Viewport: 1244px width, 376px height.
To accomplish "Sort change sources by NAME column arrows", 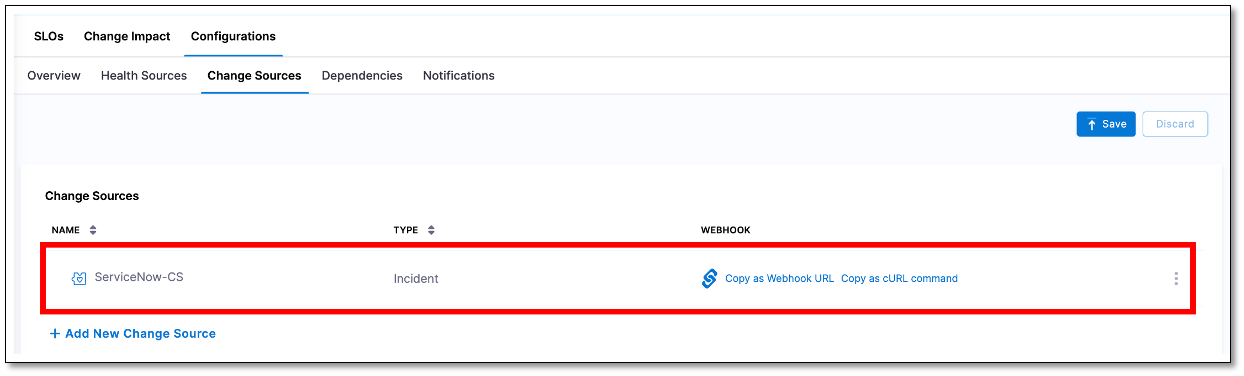I will pyautogui.click(x=93, y=230).
